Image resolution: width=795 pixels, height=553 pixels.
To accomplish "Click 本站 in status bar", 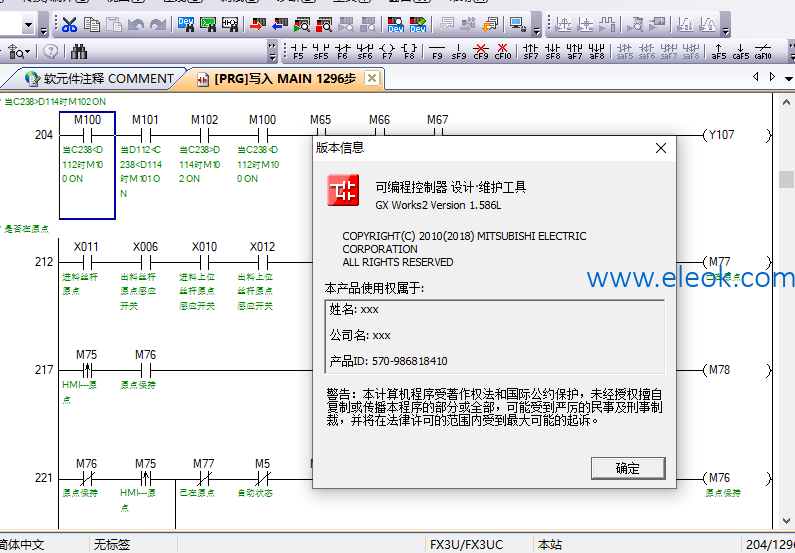I will tap(550, 545).
